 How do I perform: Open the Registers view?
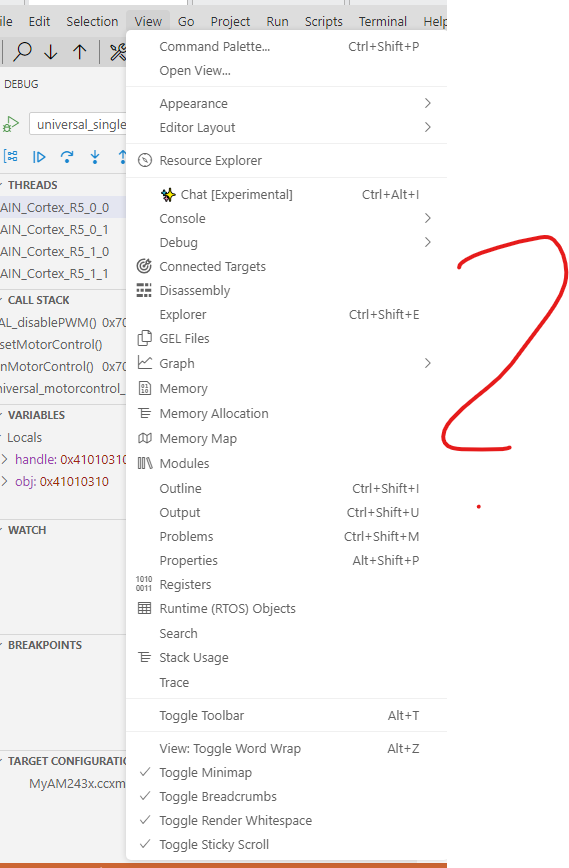point(286,585)
